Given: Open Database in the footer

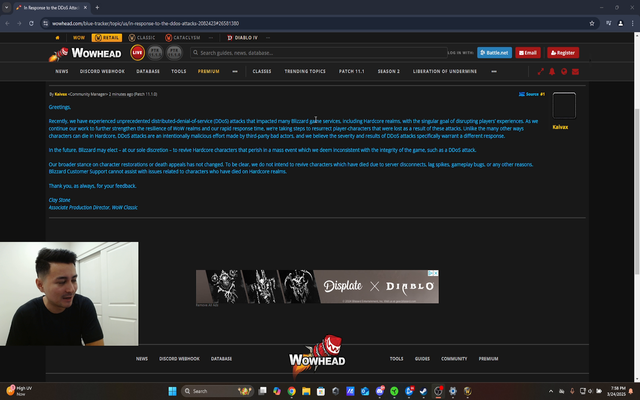Looking at the screenshot, I should (221, 359).
